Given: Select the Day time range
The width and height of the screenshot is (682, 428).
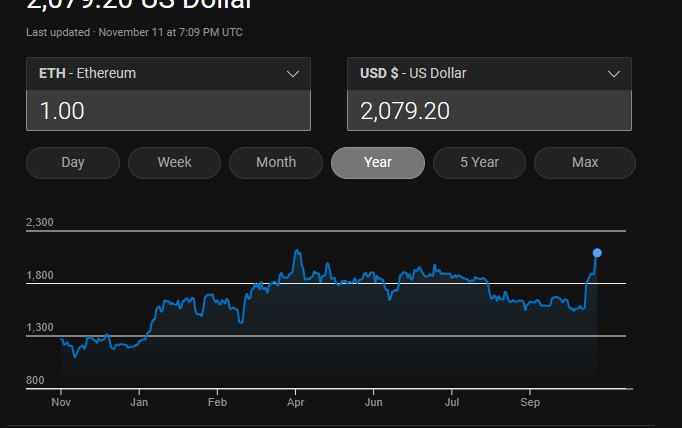Looking at the screenshot, I should (x=73, y=163).
